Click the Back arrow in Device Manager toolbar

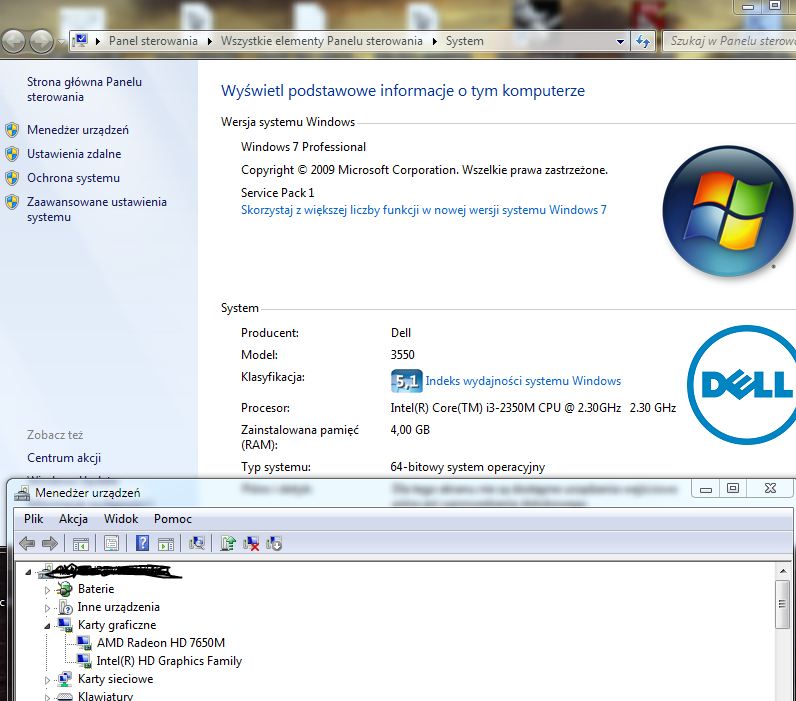click(x=26, y=544)
